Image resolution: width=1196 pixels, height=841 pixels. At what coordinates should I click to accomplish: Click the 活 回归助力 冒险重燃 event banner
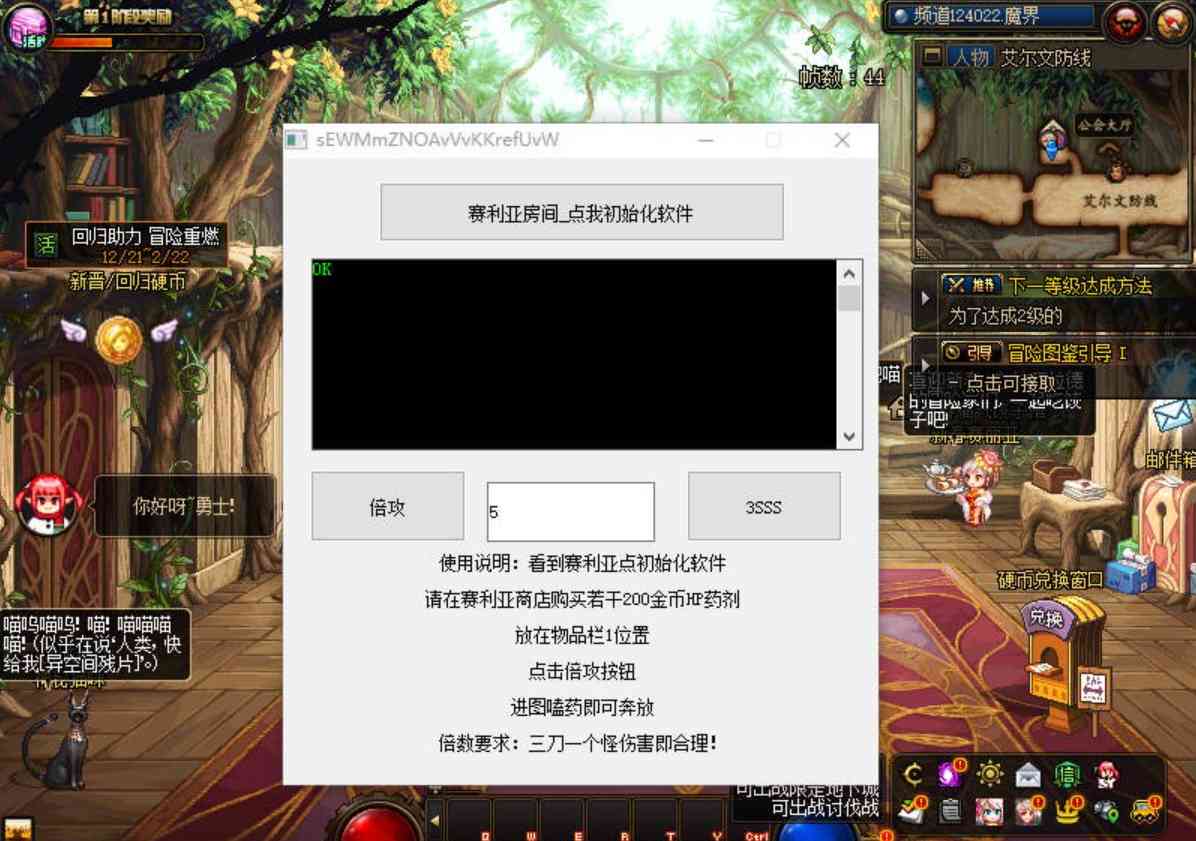(x=127, y=245)
